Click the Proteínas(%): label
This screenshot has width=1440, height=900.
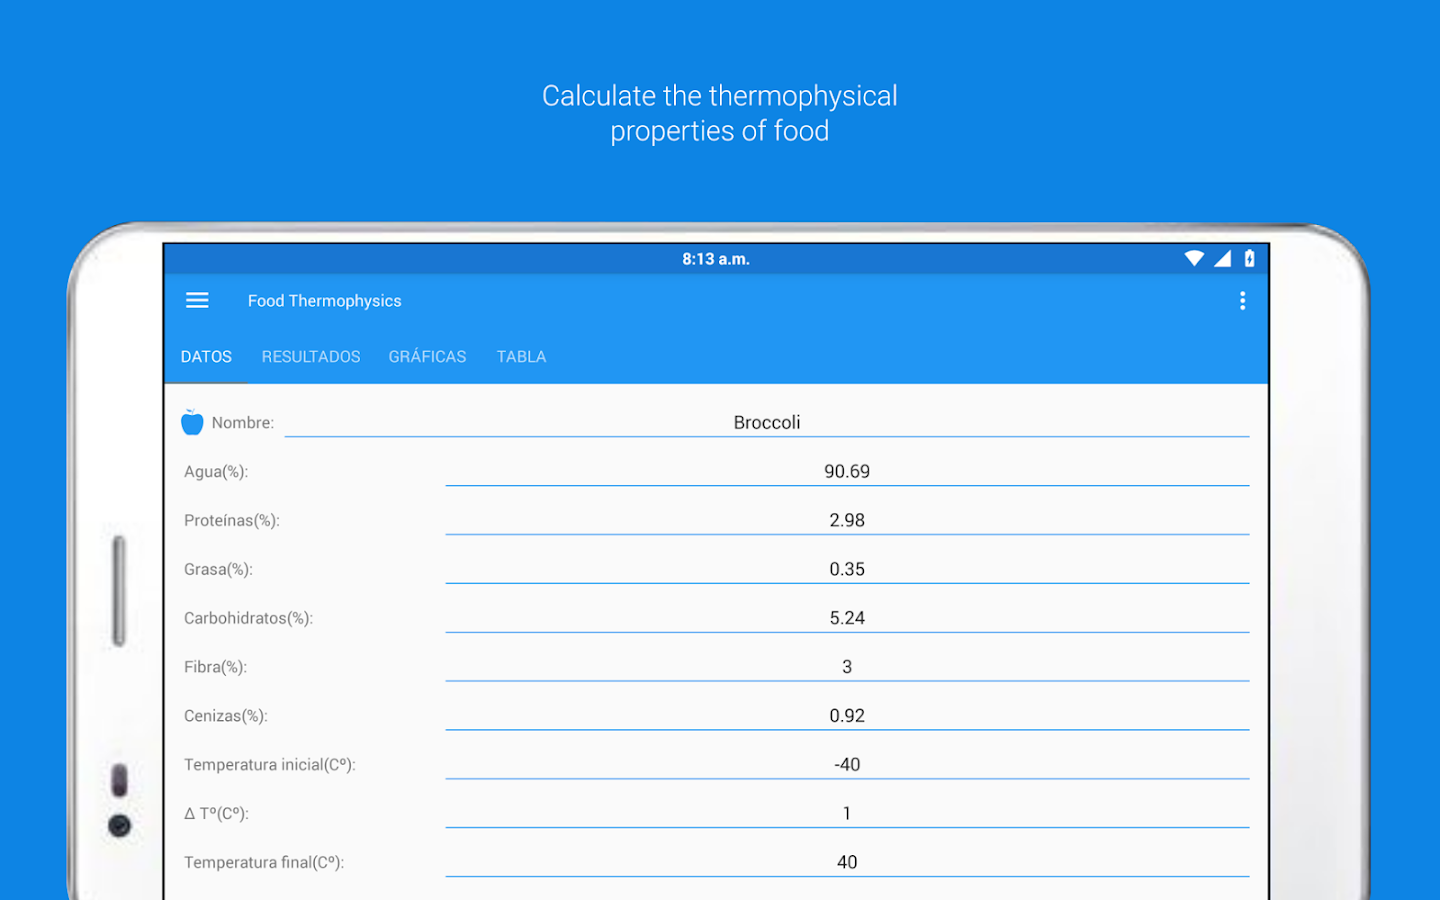[232, 521]
